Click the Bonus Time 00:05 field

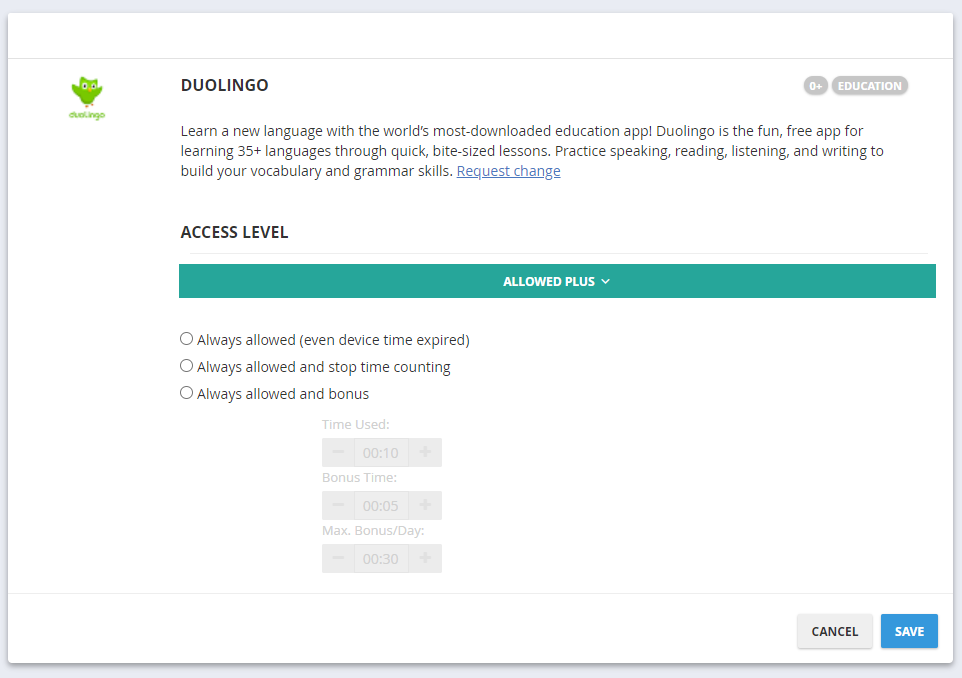(381, 505)
